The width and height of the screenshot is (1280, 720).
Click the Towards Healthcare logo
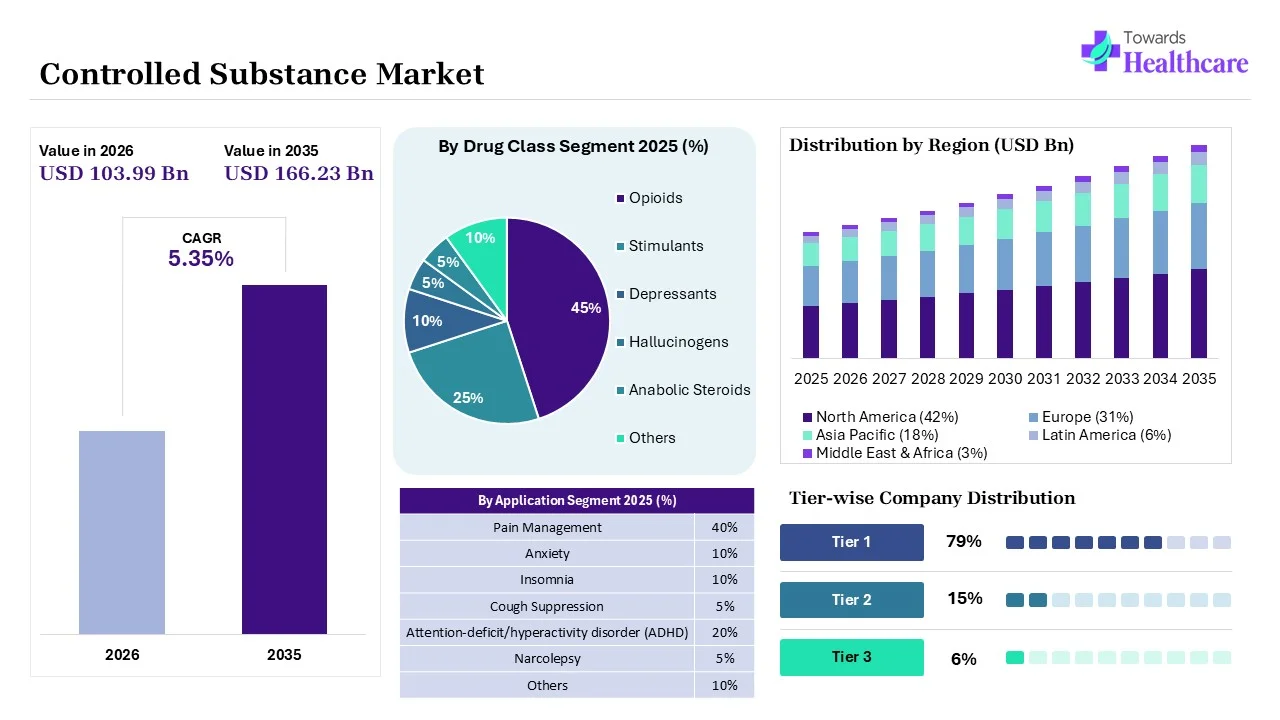pyautogui.click(x=1164, y=52)
